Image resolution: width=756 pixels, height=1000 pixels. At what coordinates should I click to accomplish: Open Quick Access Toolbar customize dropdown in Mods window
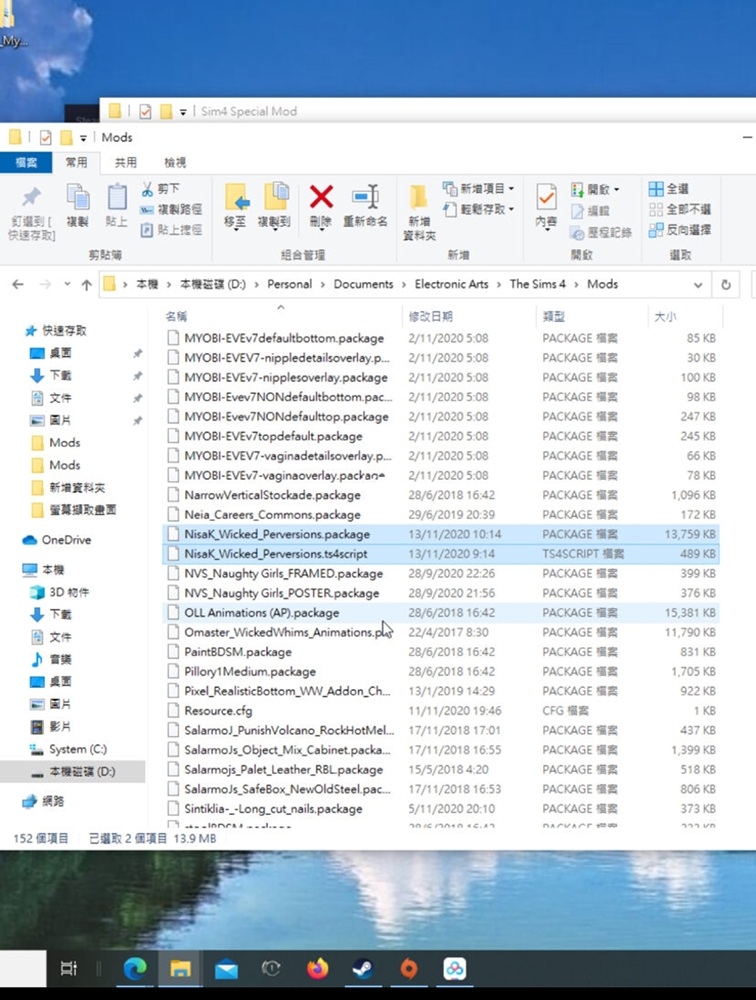pyautogui.click(x=83, y=138)
